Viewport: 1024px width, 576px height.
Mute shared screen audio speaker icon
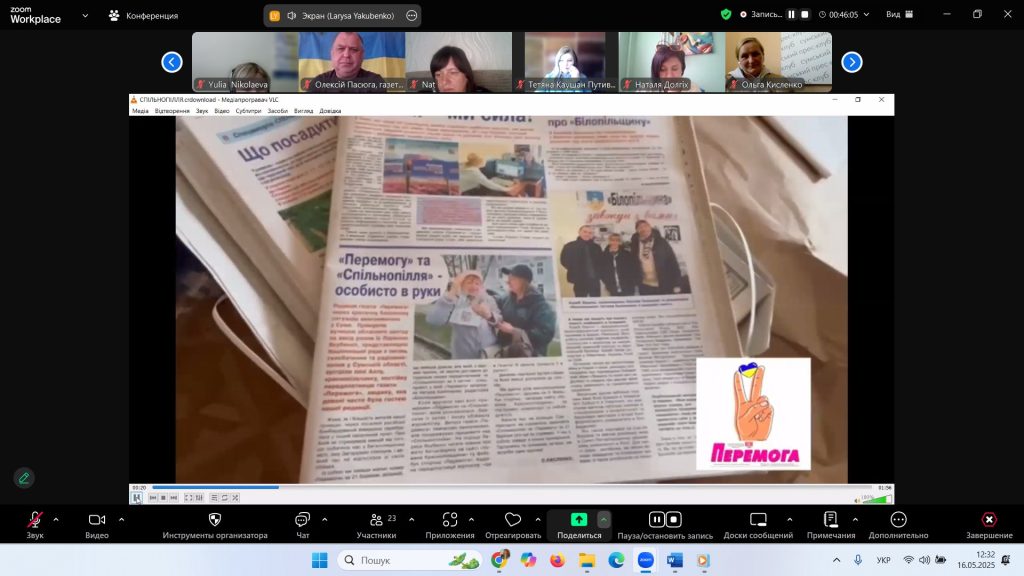[x=292, y=15]
